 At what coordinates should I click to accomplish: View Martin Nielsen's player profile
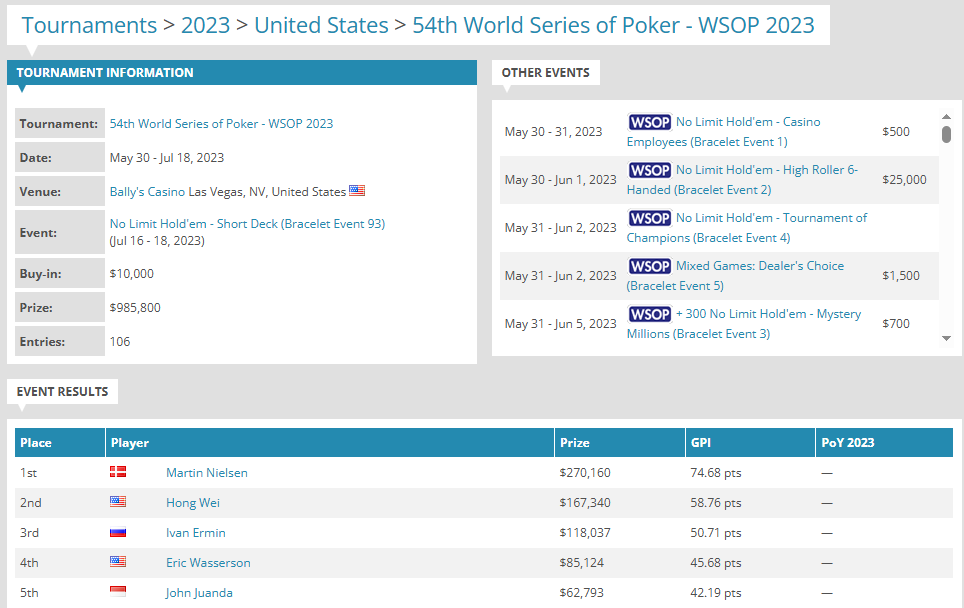[207, 472]
